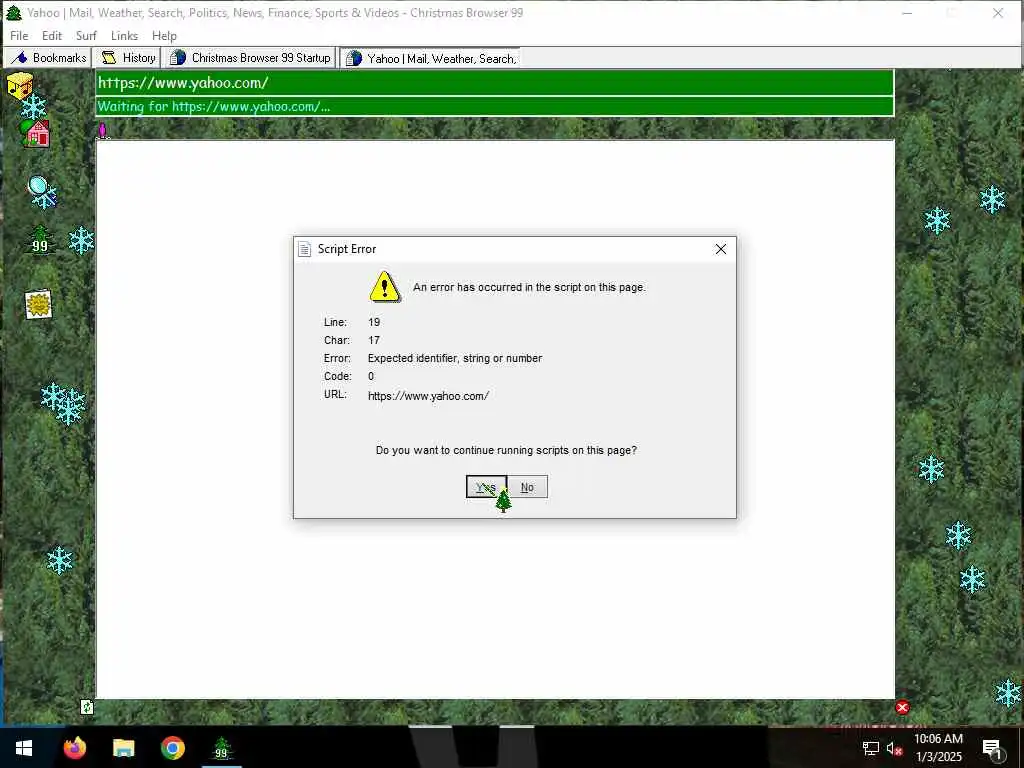Switch to the History tab
This screenshot has height=768, width=1024.
coord(127,58)
